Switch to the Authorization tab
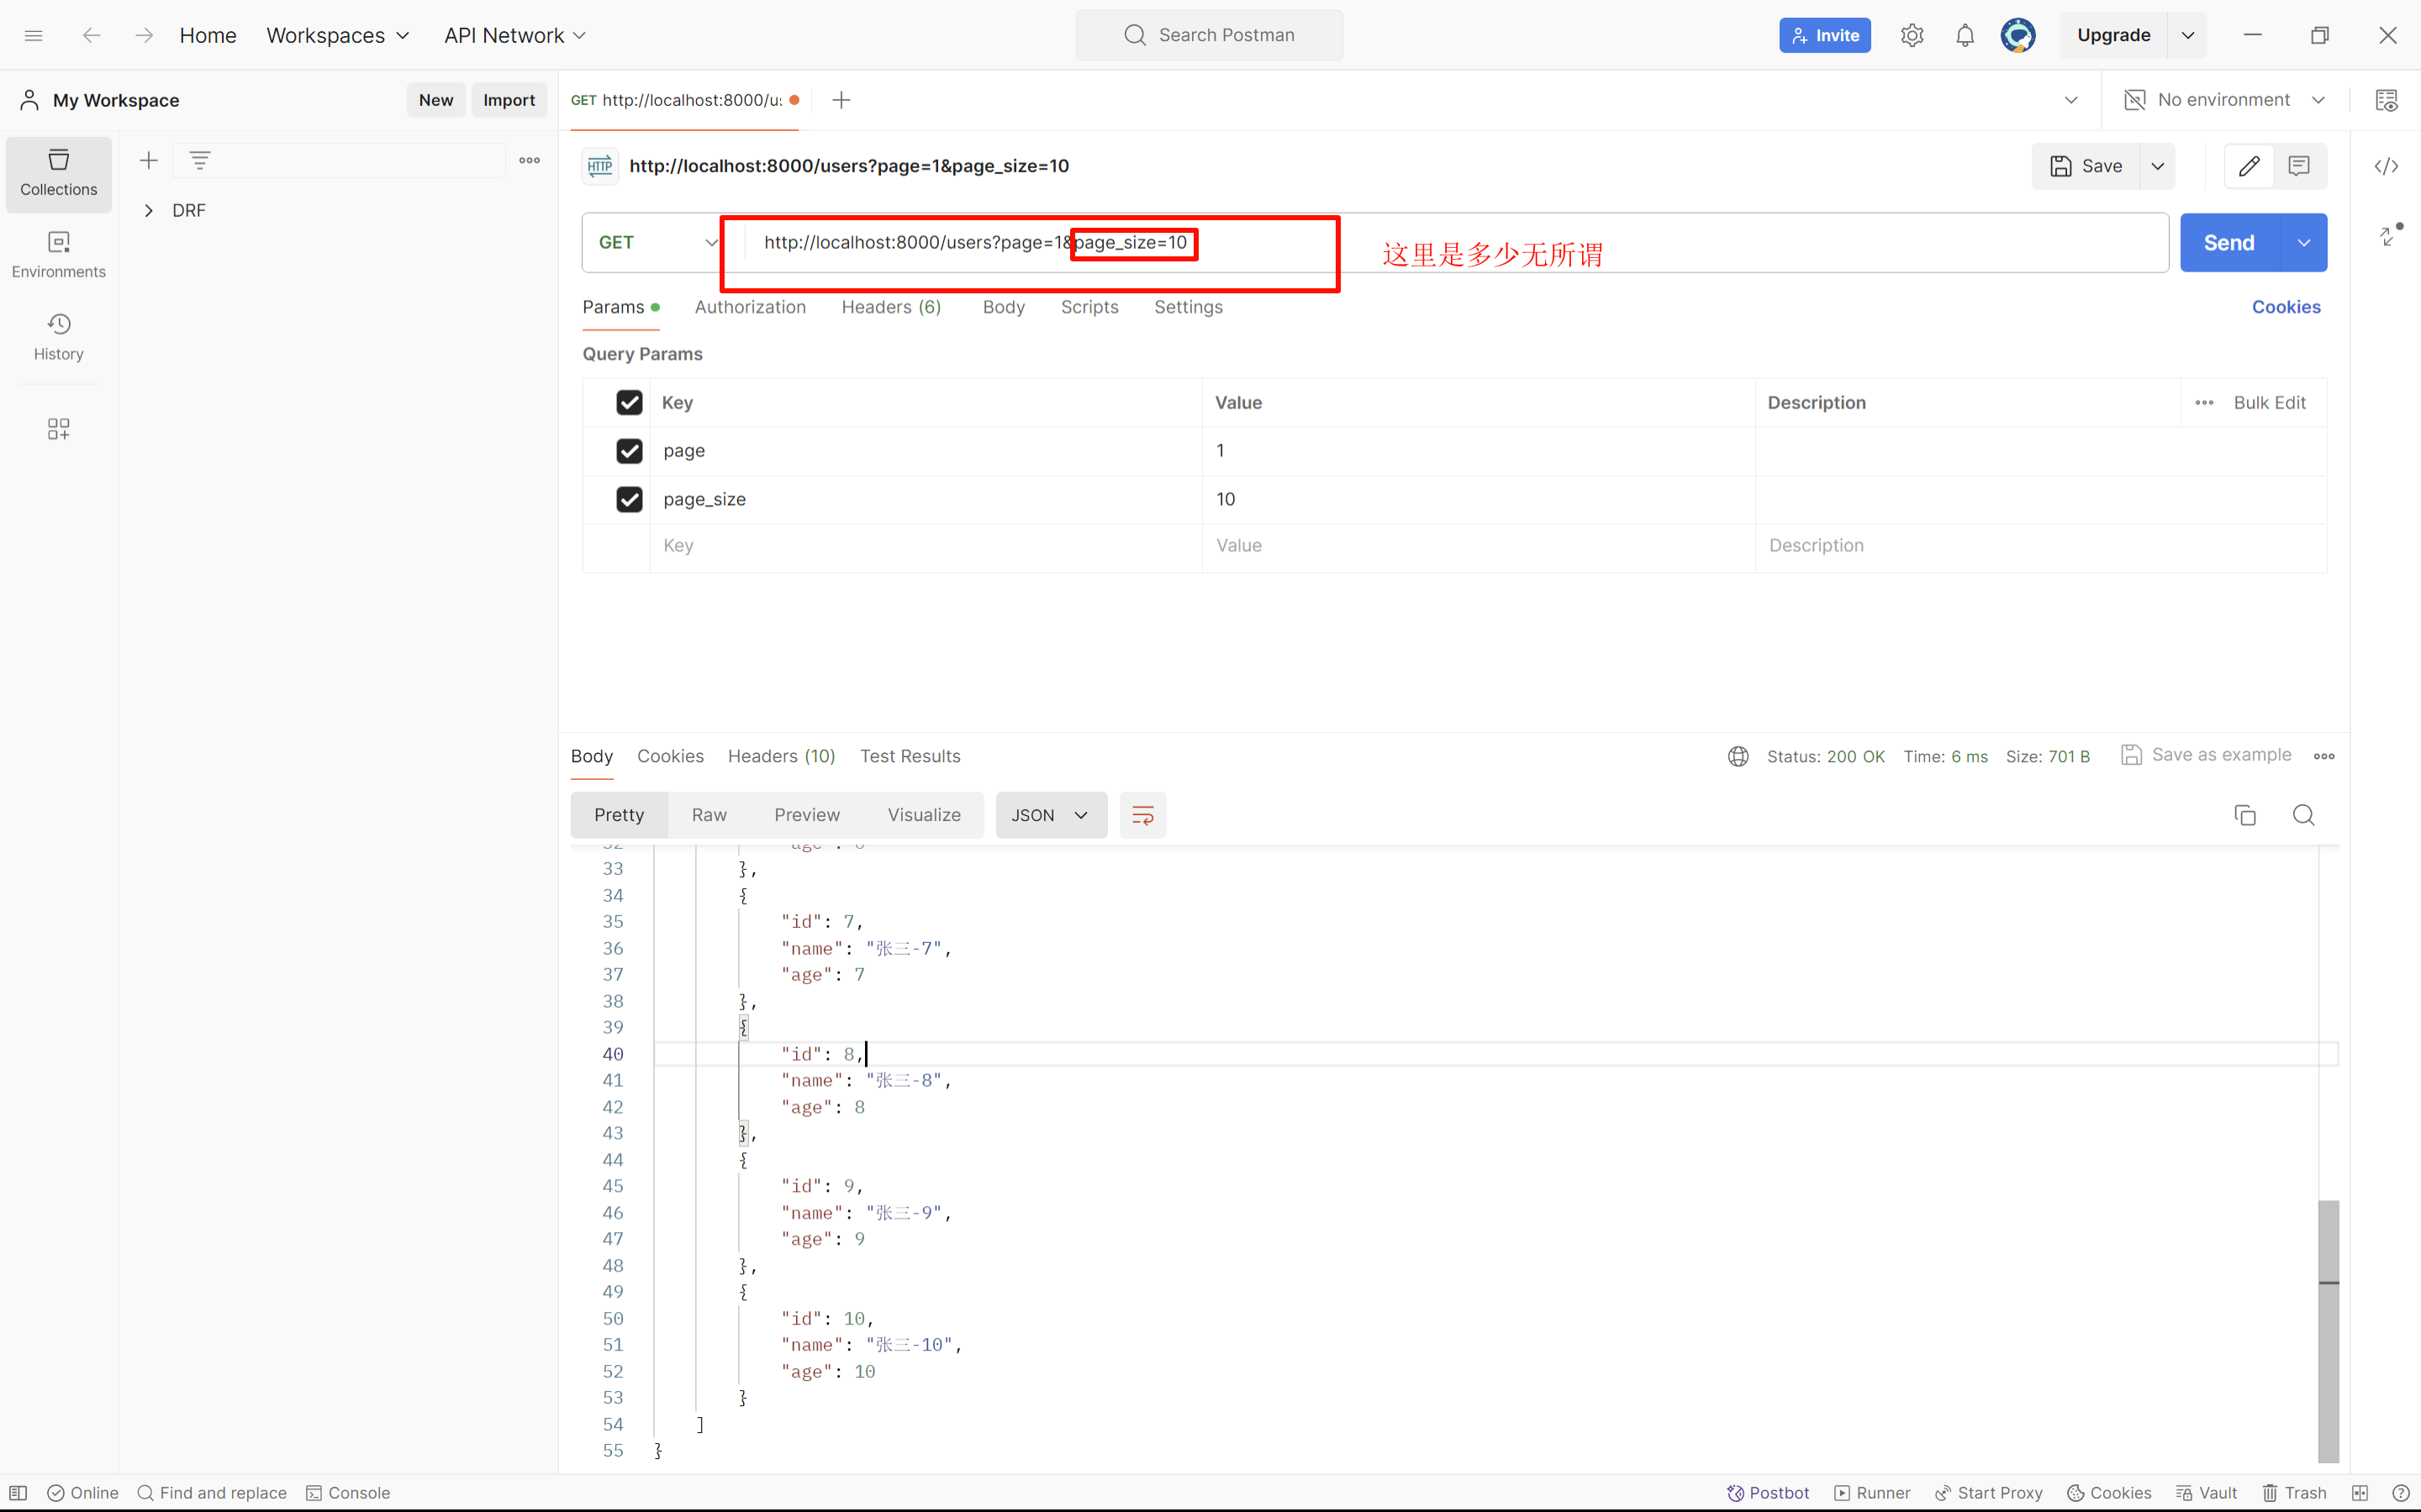 (749, 307)
